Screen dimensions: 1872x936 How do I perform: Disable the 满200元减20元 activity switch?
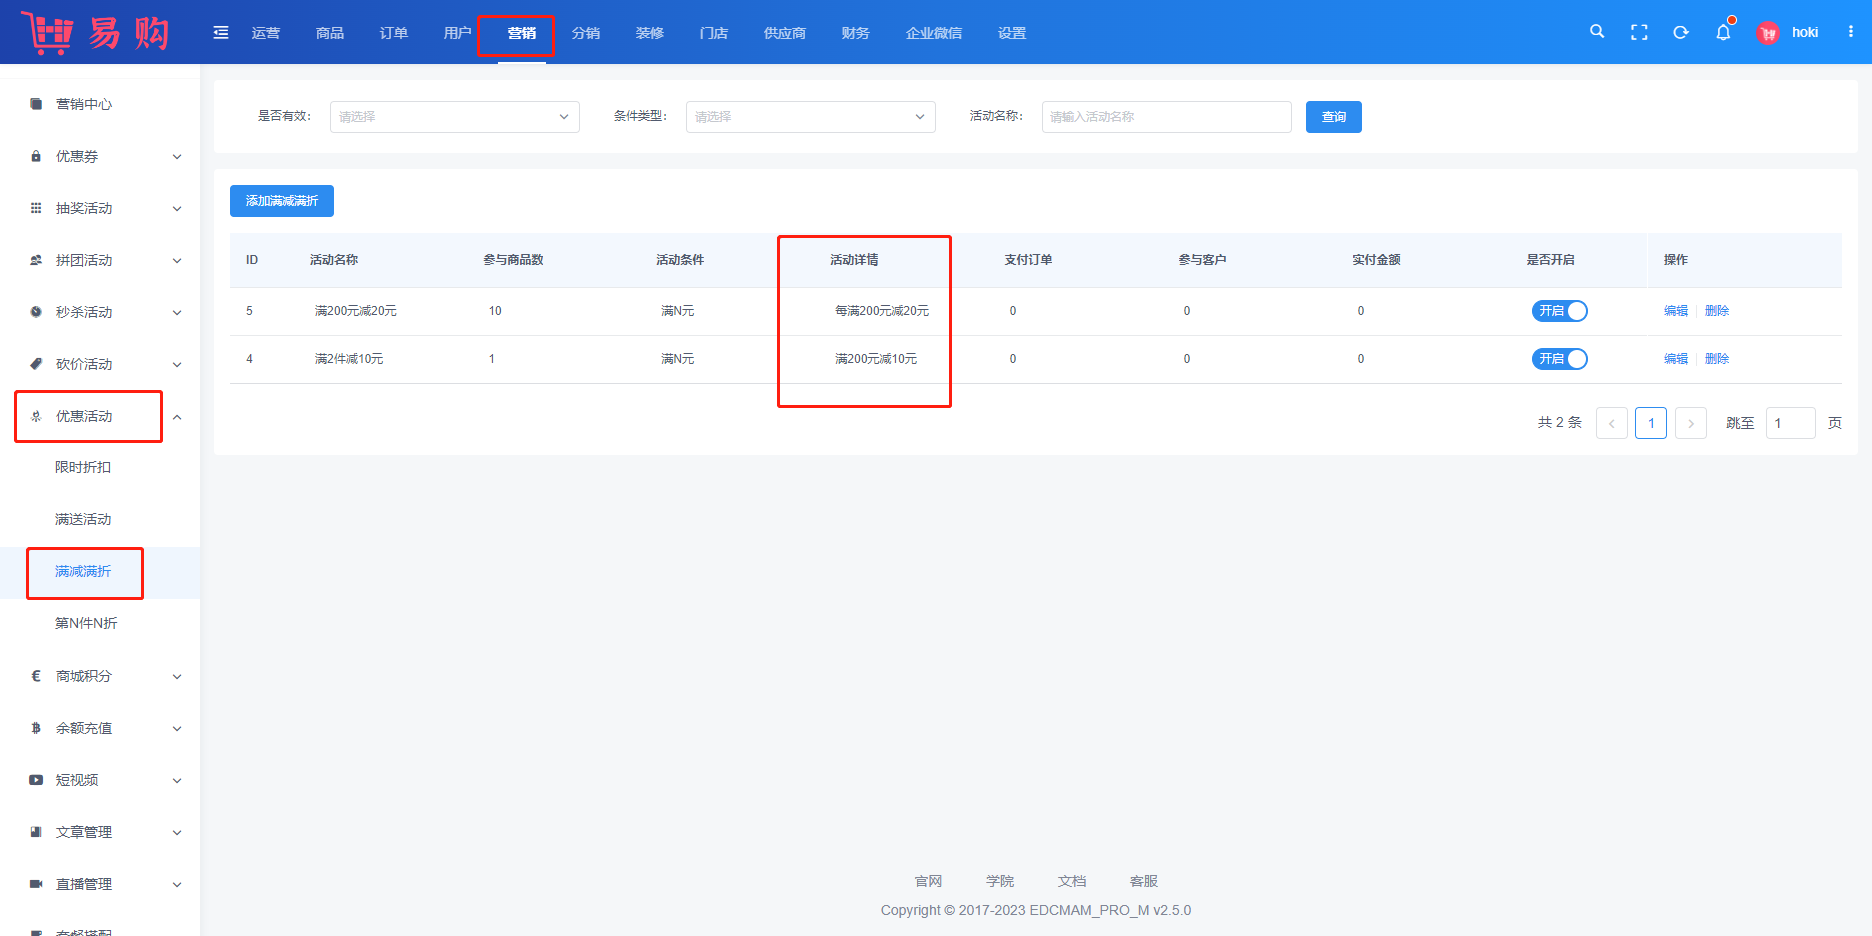pos(1559,311)
